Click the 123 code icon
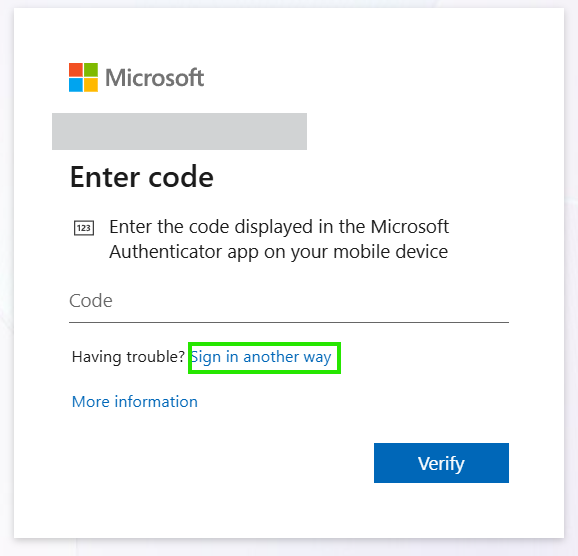The width and height of the screenshot is (578, 556). [x=84, y=228]
